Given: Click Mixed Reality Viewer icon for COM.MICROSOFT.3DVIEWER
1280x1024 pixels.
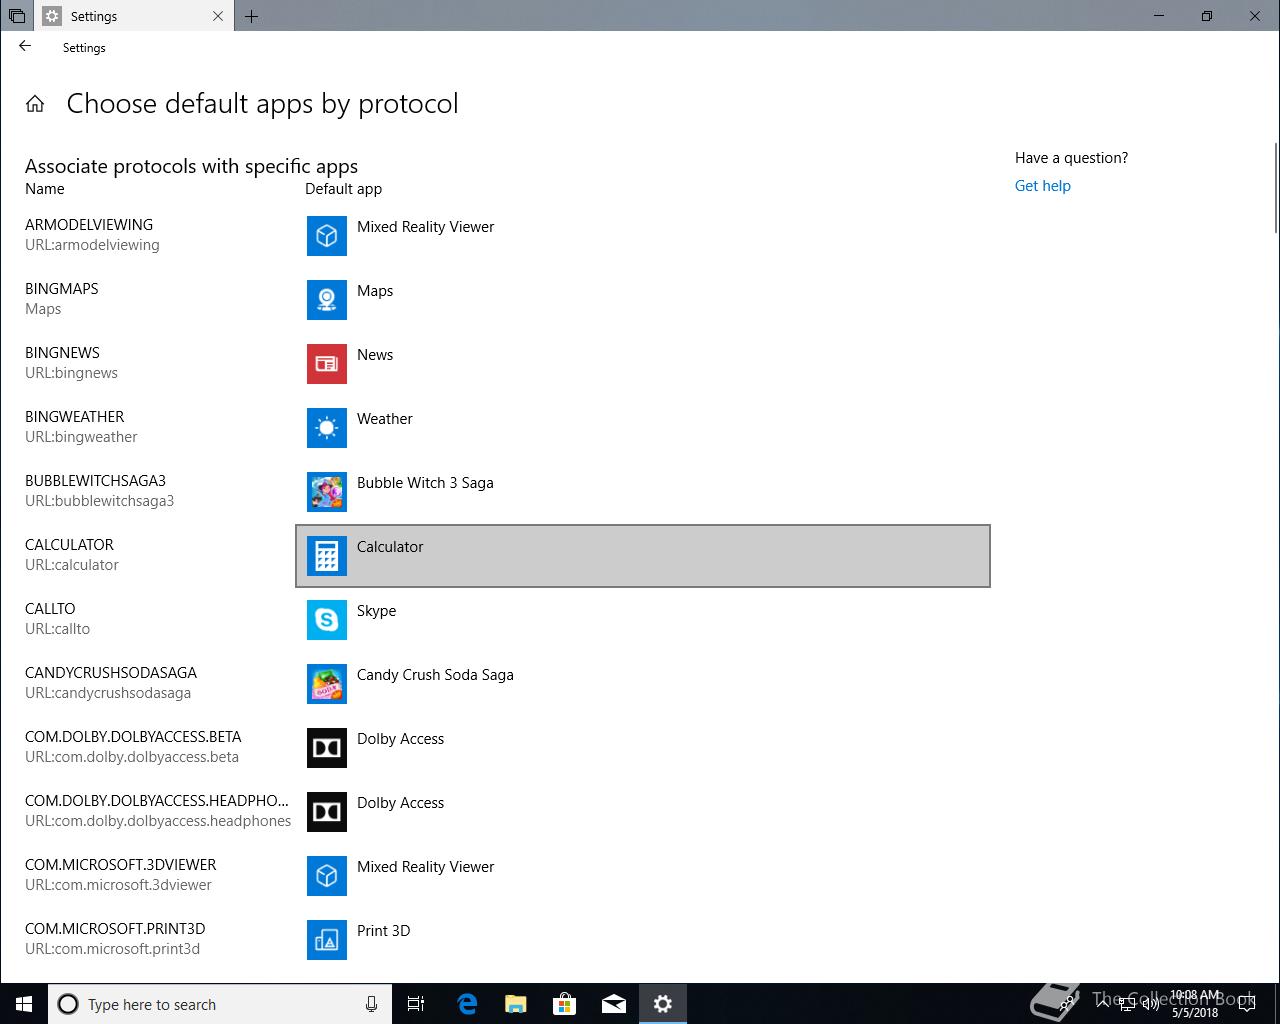Looking at the screenshot, I should (x=327, y=876).
